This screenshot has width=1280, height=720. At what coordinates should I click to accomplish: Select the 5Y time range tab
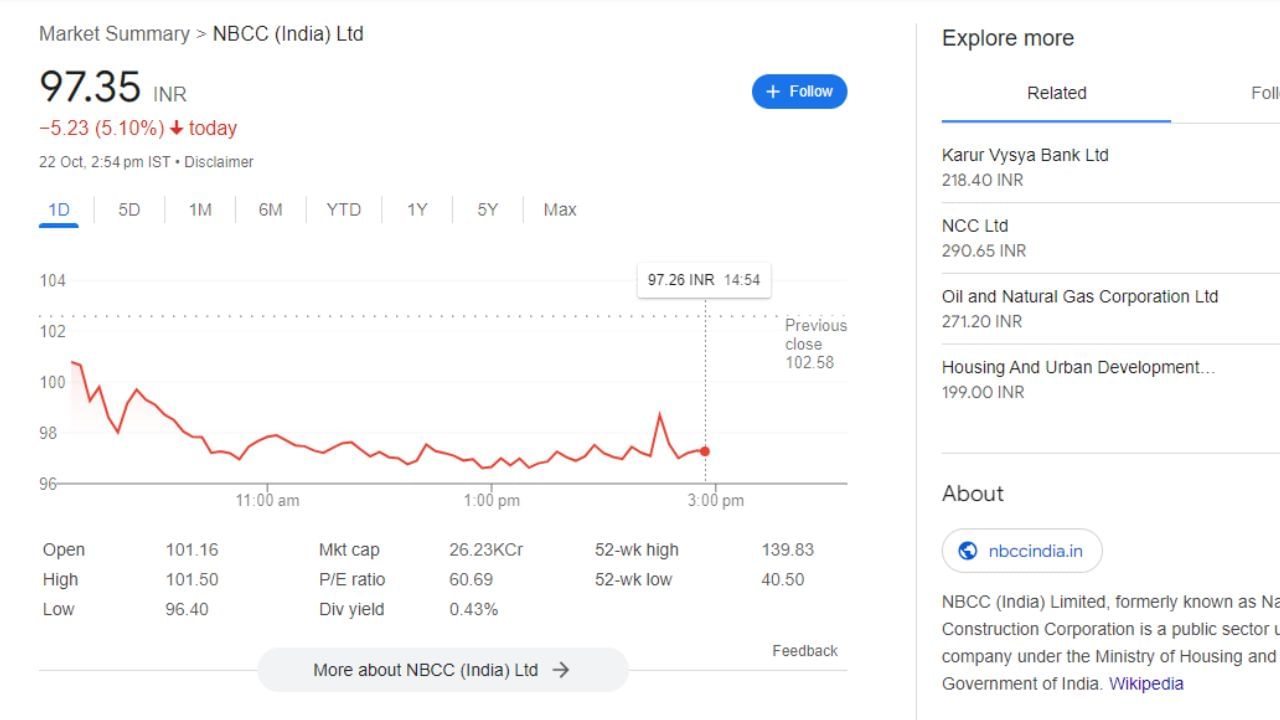[x=487, y=210]
